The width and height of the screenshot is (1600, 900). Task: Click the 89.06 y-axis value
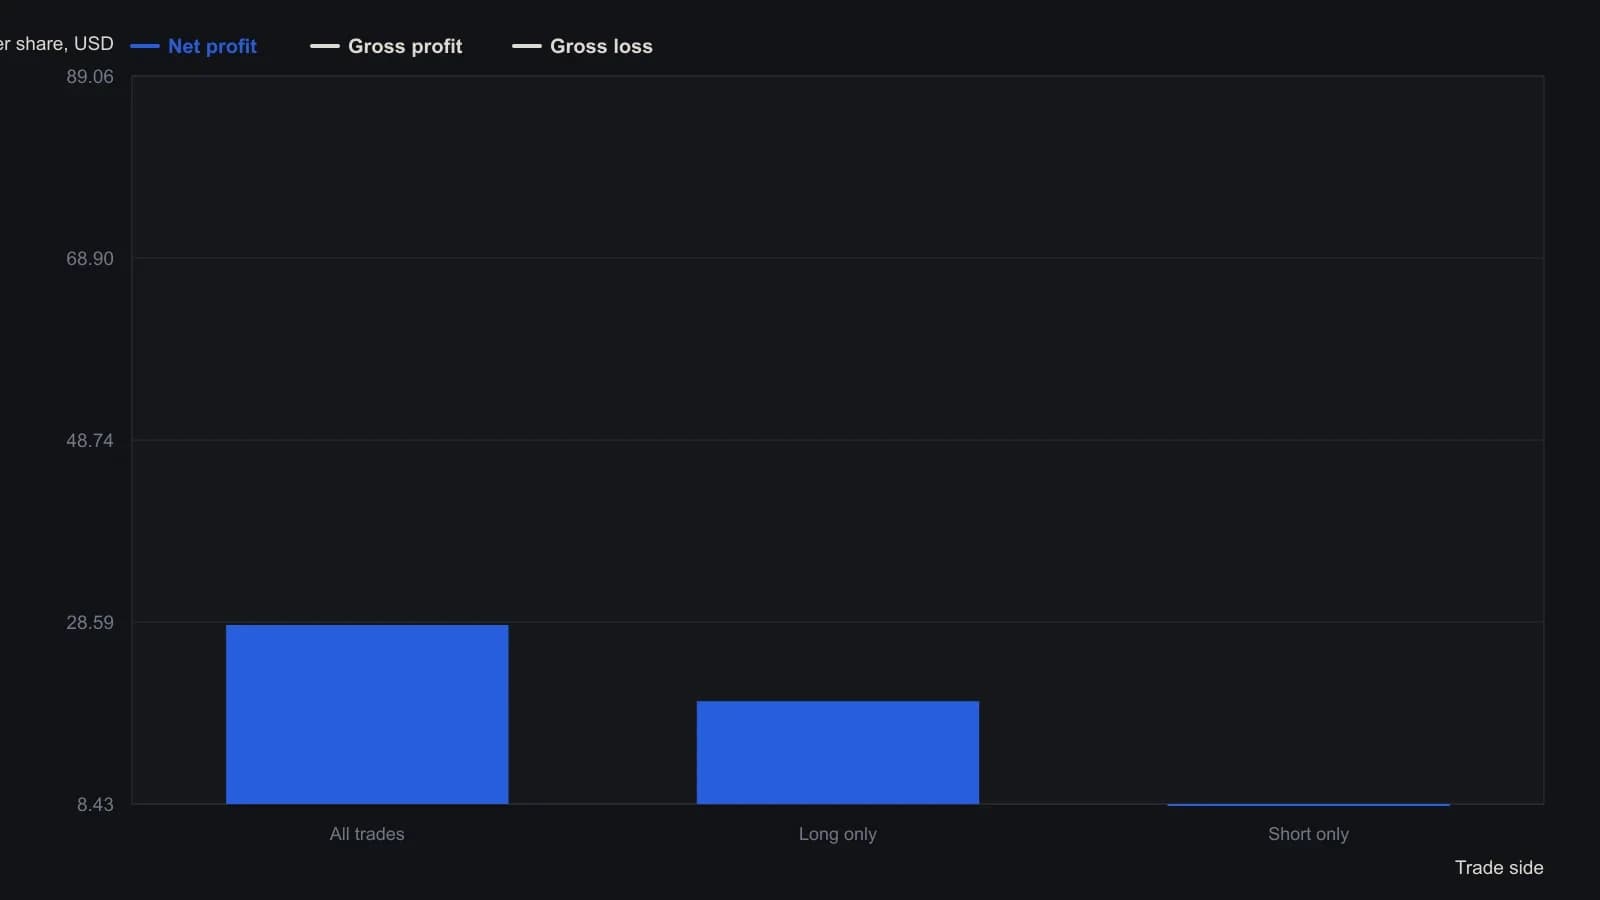90,77
